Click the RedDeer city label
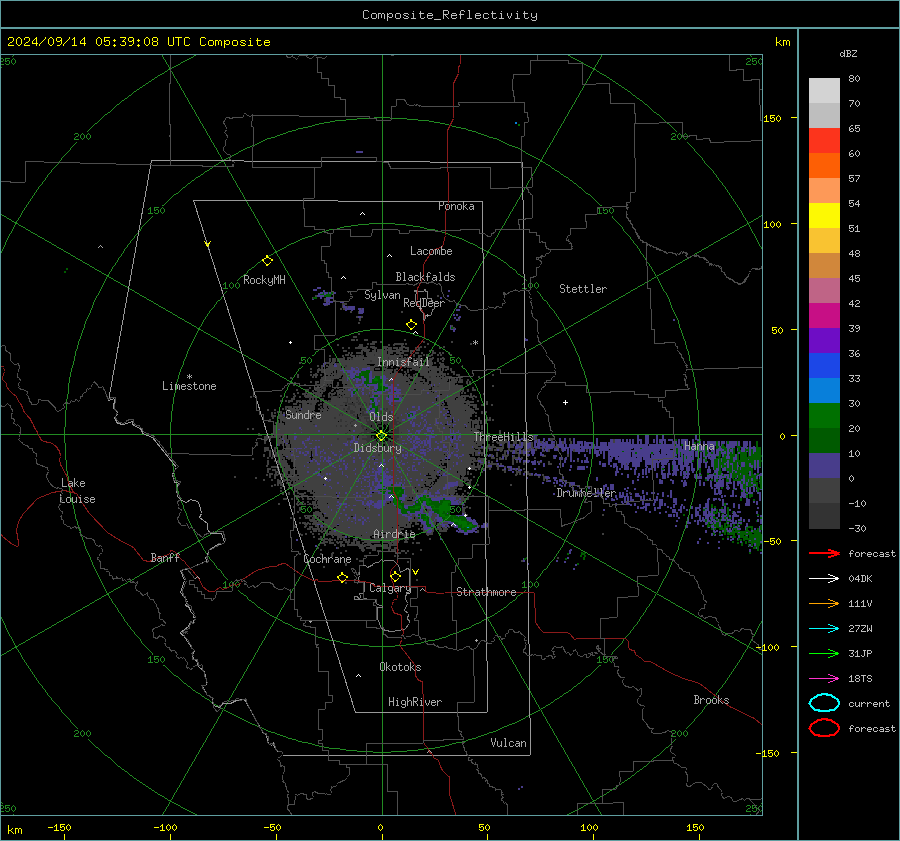The image size is (900, 841). 424,303
